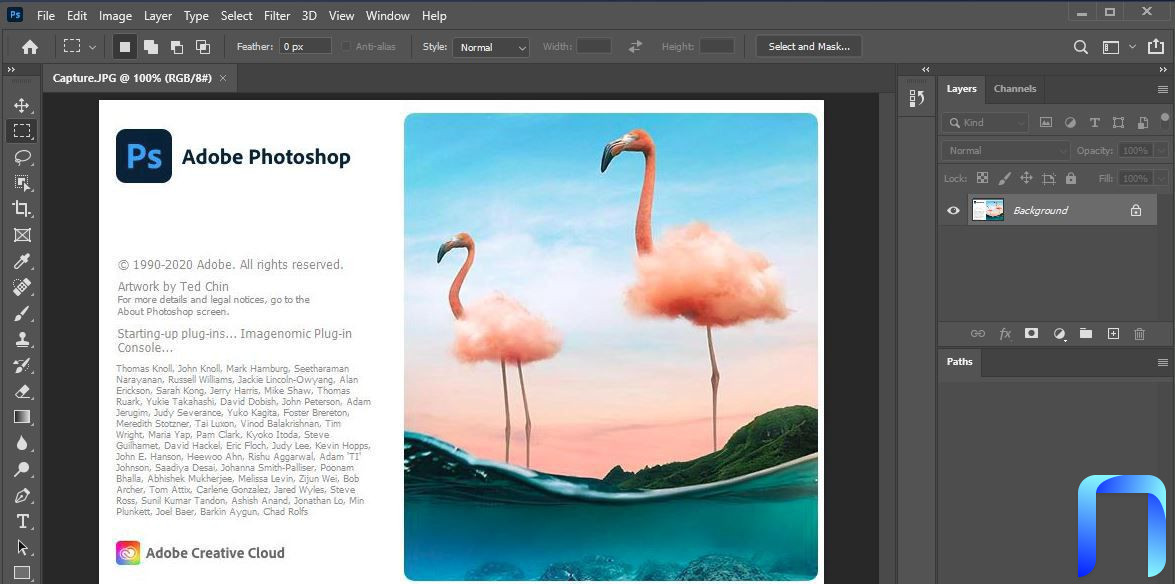Viewport: 1175px width, 584px height.
Task: Select the Eyedropper tool
Action: click(x=22, y=262)
